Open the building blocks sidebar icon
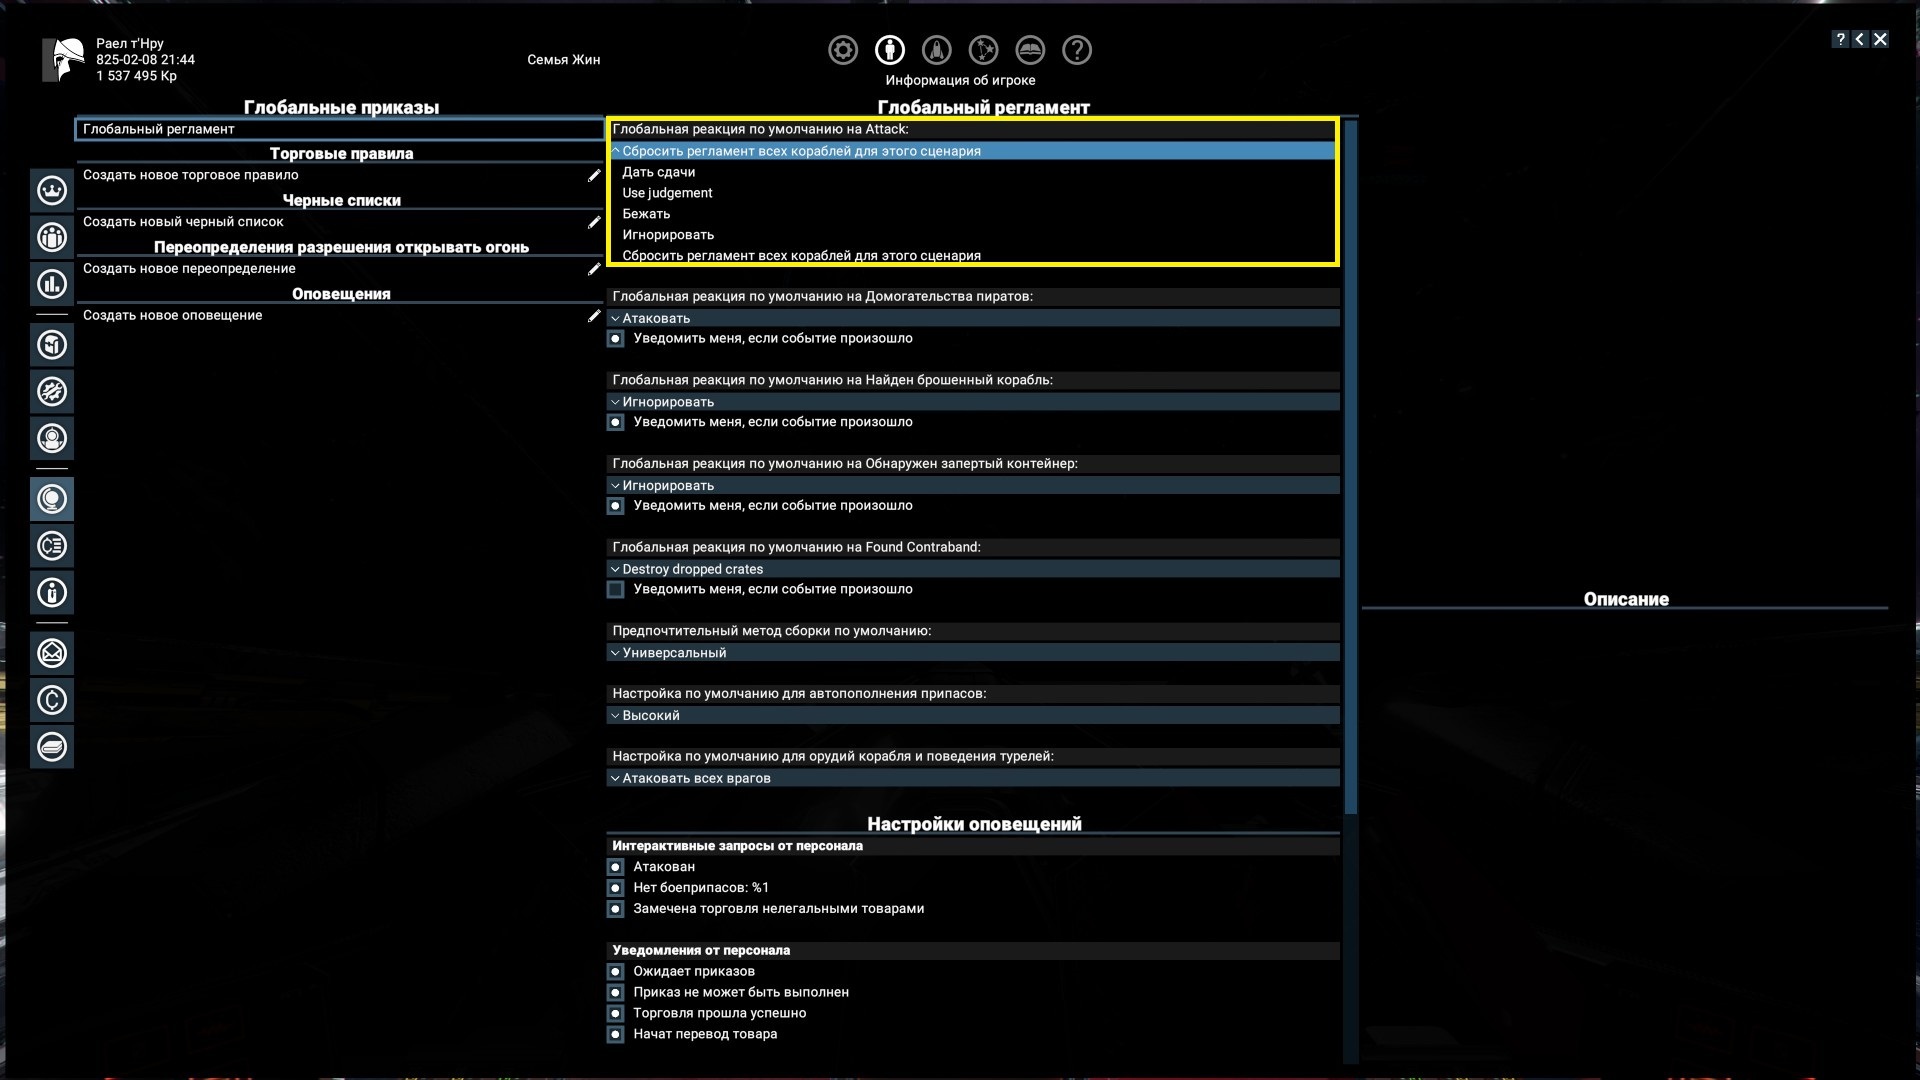 52,345
